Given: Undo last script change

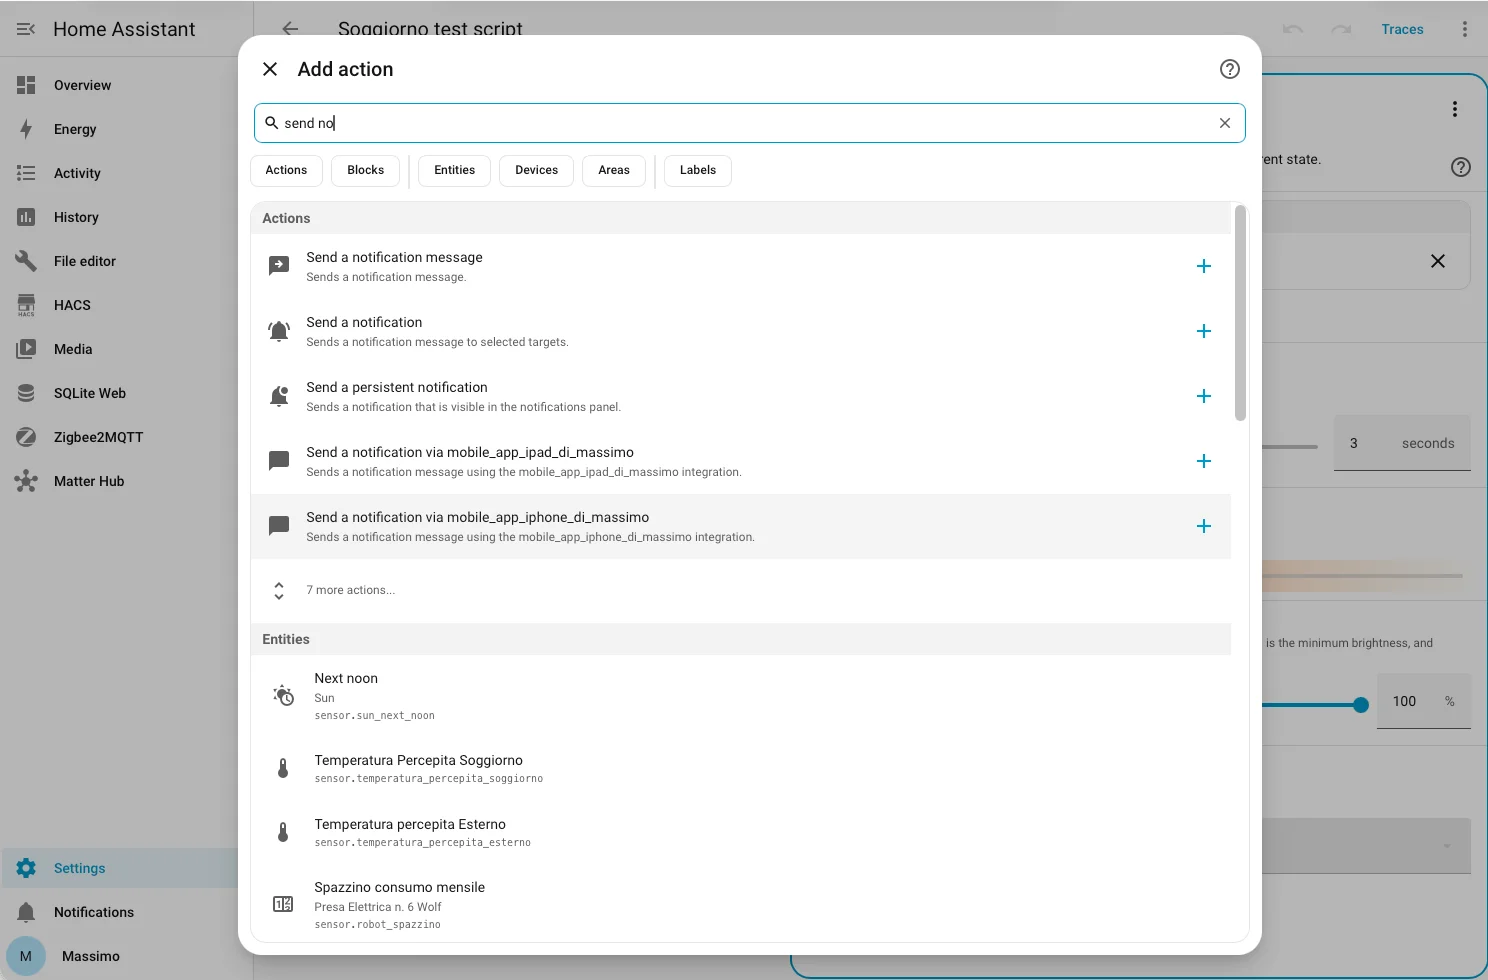Looking at the screenshot, I should pos(1293,29).
